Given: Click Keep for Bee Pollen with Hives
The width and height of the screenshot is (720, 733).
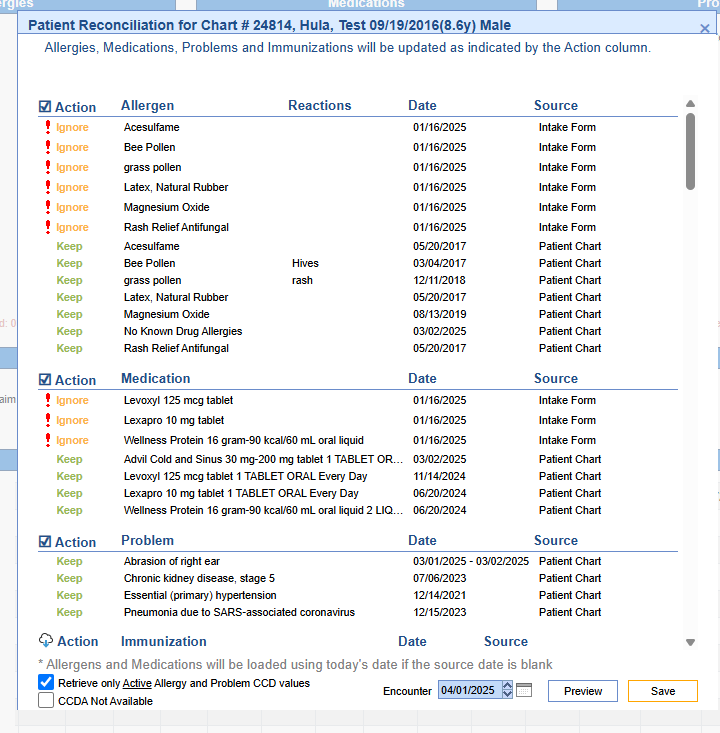Looking at the screenshot, I should point(69,263).
